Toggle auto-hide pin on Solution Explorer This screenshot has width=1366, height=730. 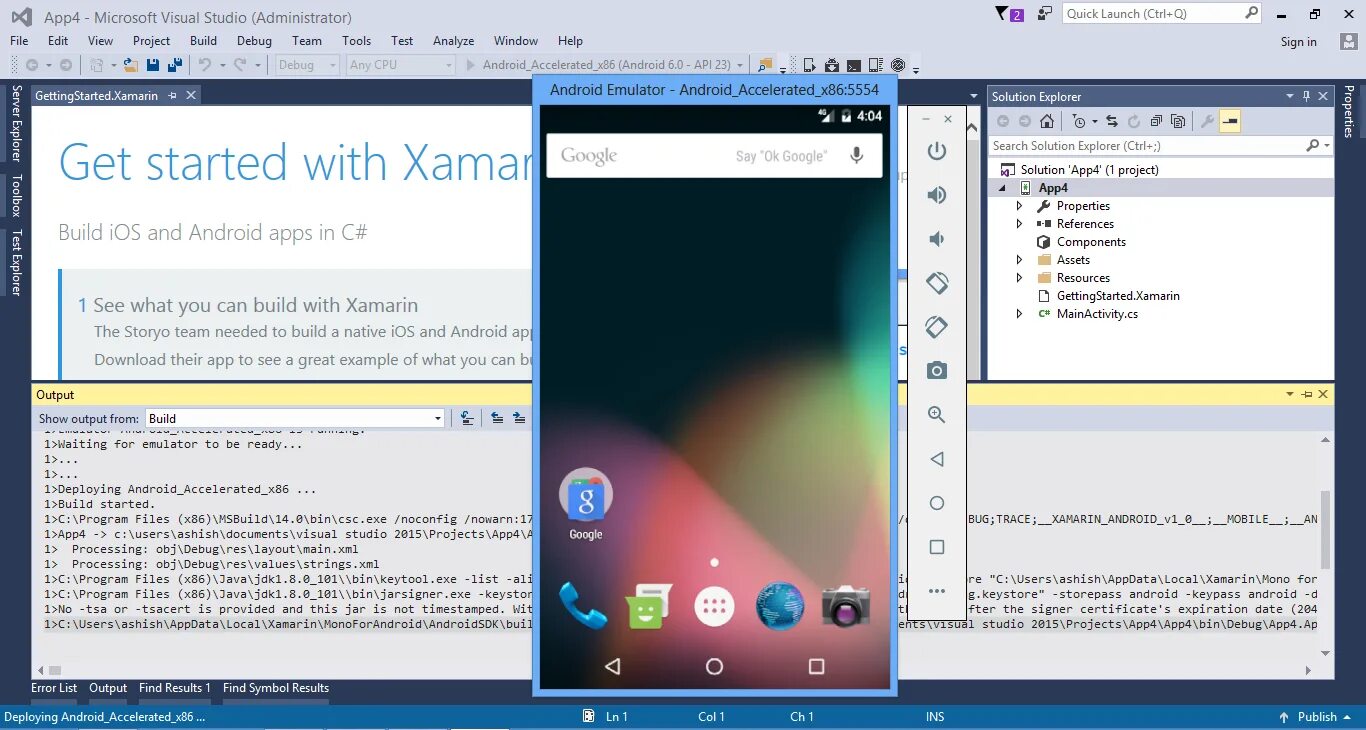1306,96
